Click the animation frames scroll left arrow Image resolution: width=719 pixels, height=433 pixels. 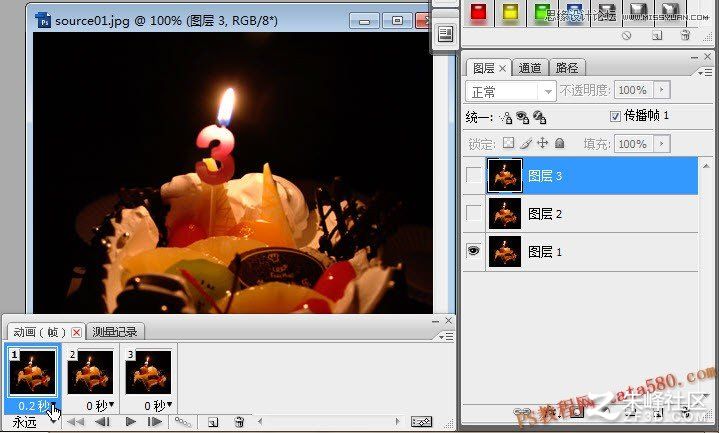(x=260, y=421)
